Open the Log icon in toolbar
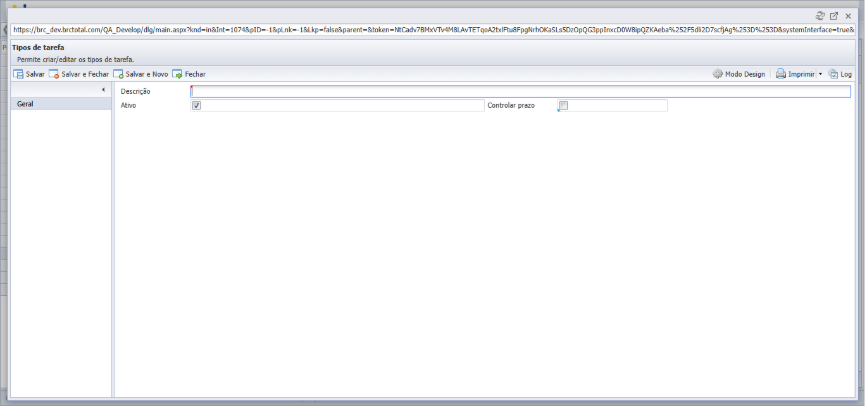The image size is (865, 406). click(x=833, y=74)
